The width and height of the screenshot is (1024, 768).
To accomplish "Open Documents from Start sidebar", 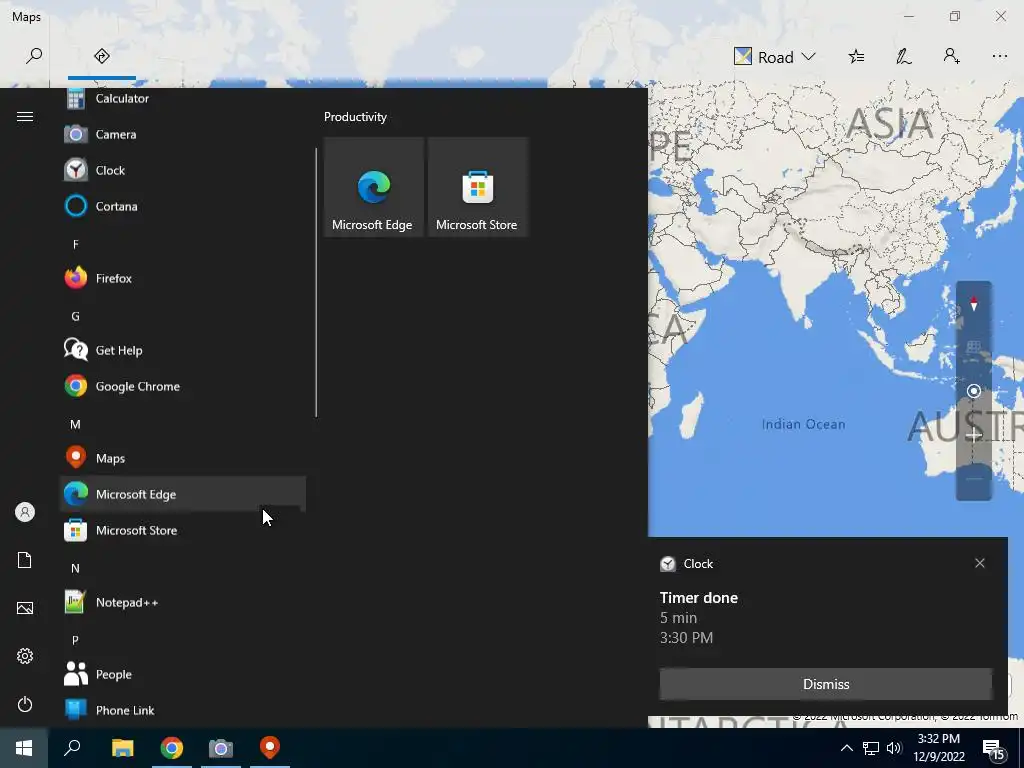I will tap(25, 560).
